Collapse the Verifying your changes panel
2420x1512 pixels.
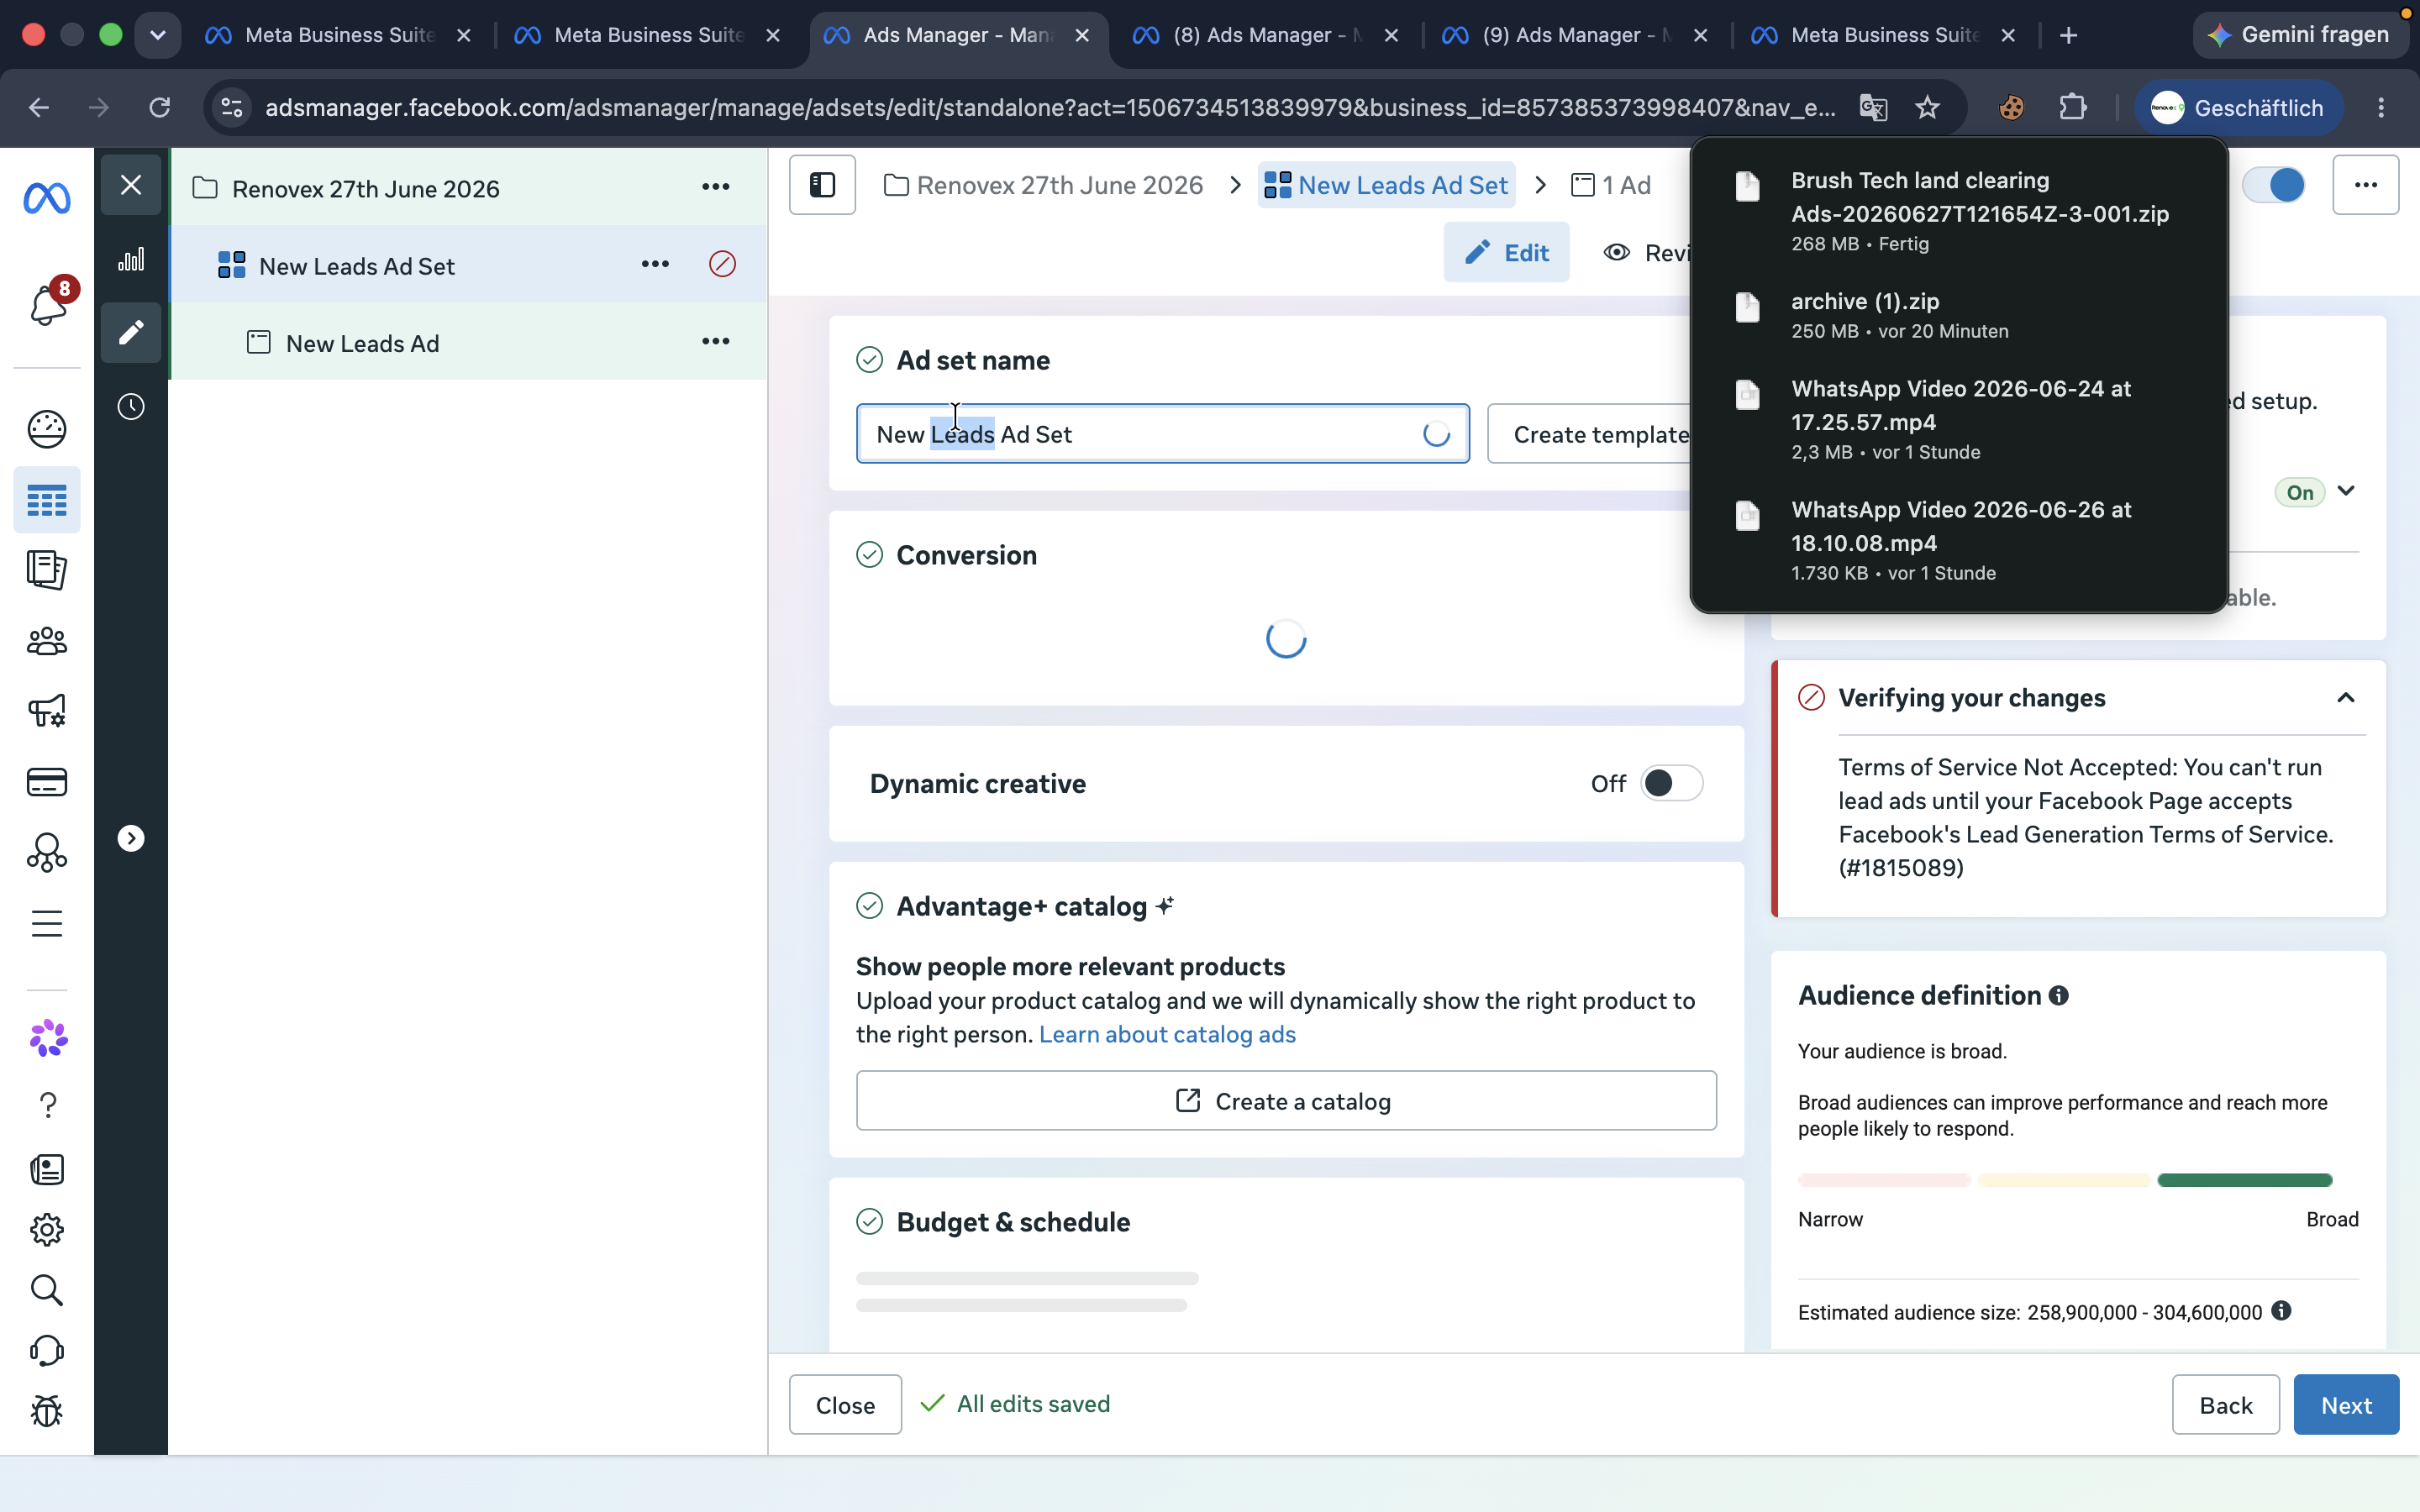(x=2345, y=698)
